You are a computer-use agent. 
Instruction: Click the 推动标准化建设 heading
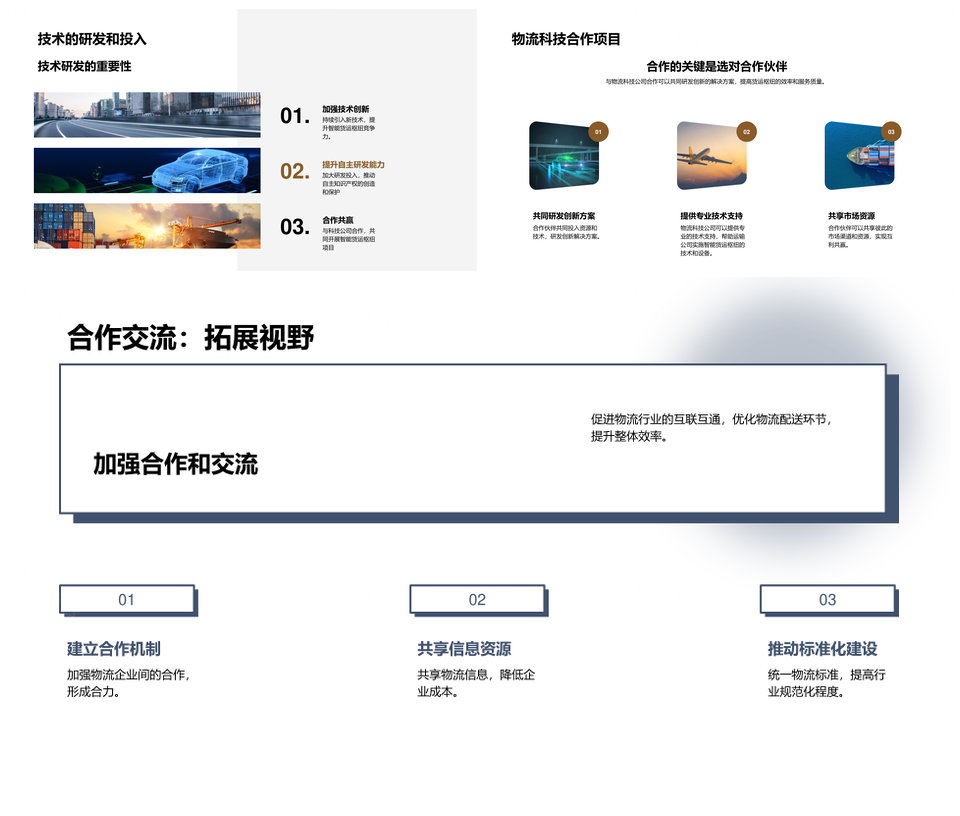(822, 649)
